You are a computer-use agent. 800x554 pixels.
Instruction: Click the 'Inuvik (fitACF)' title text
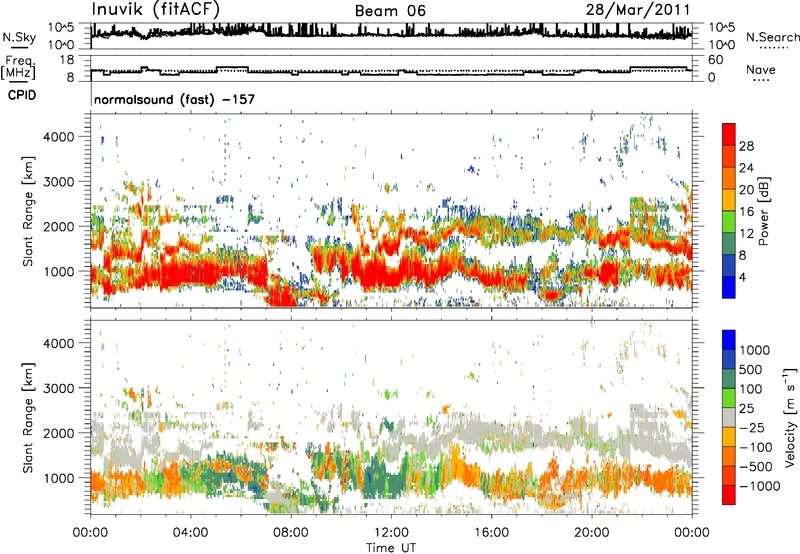coord(155,10)
